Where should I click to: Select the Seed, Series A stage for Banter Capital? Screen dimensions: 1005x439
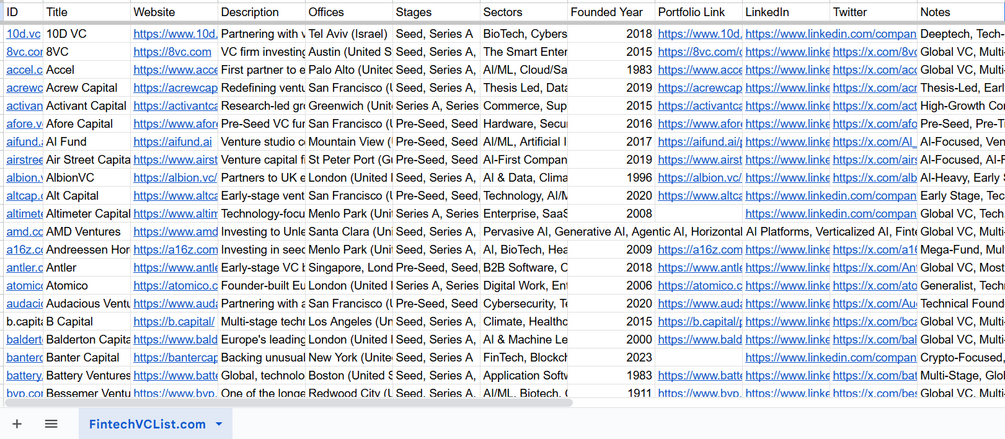(436, 357)
